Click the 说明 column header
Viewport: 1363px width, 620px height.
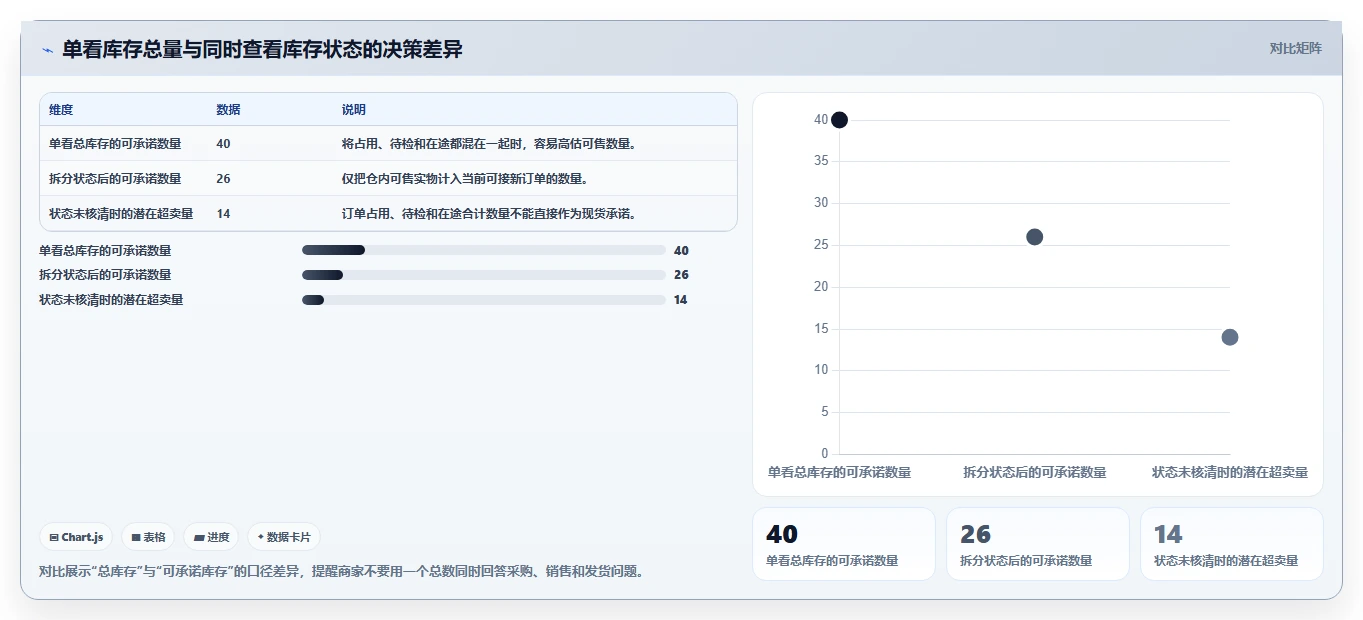point(354,110)
